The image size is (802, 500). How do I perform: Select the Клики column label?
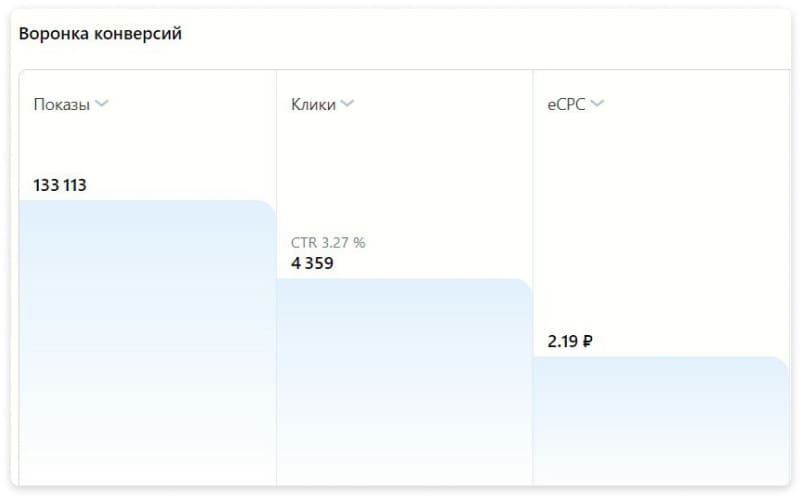click(x=313, y=104)
